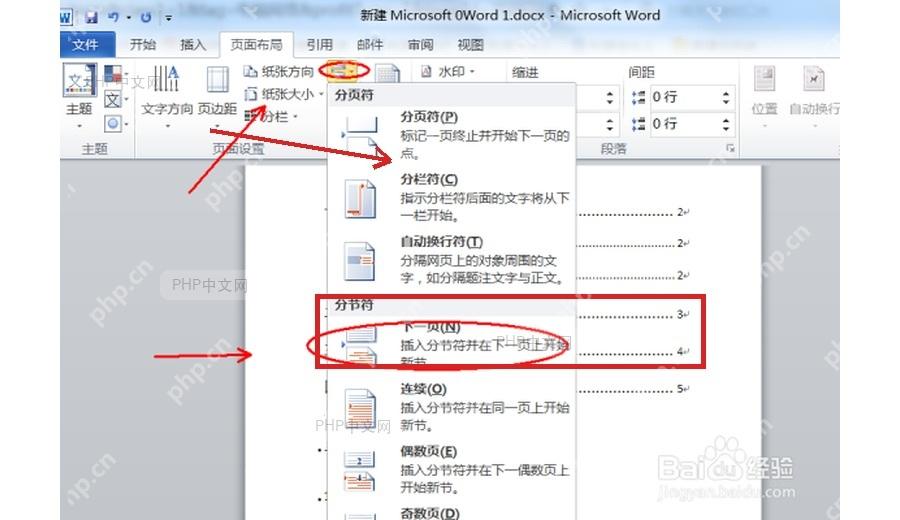Click the spacing-after icon next to second 0 行

(x=638, y=123)
